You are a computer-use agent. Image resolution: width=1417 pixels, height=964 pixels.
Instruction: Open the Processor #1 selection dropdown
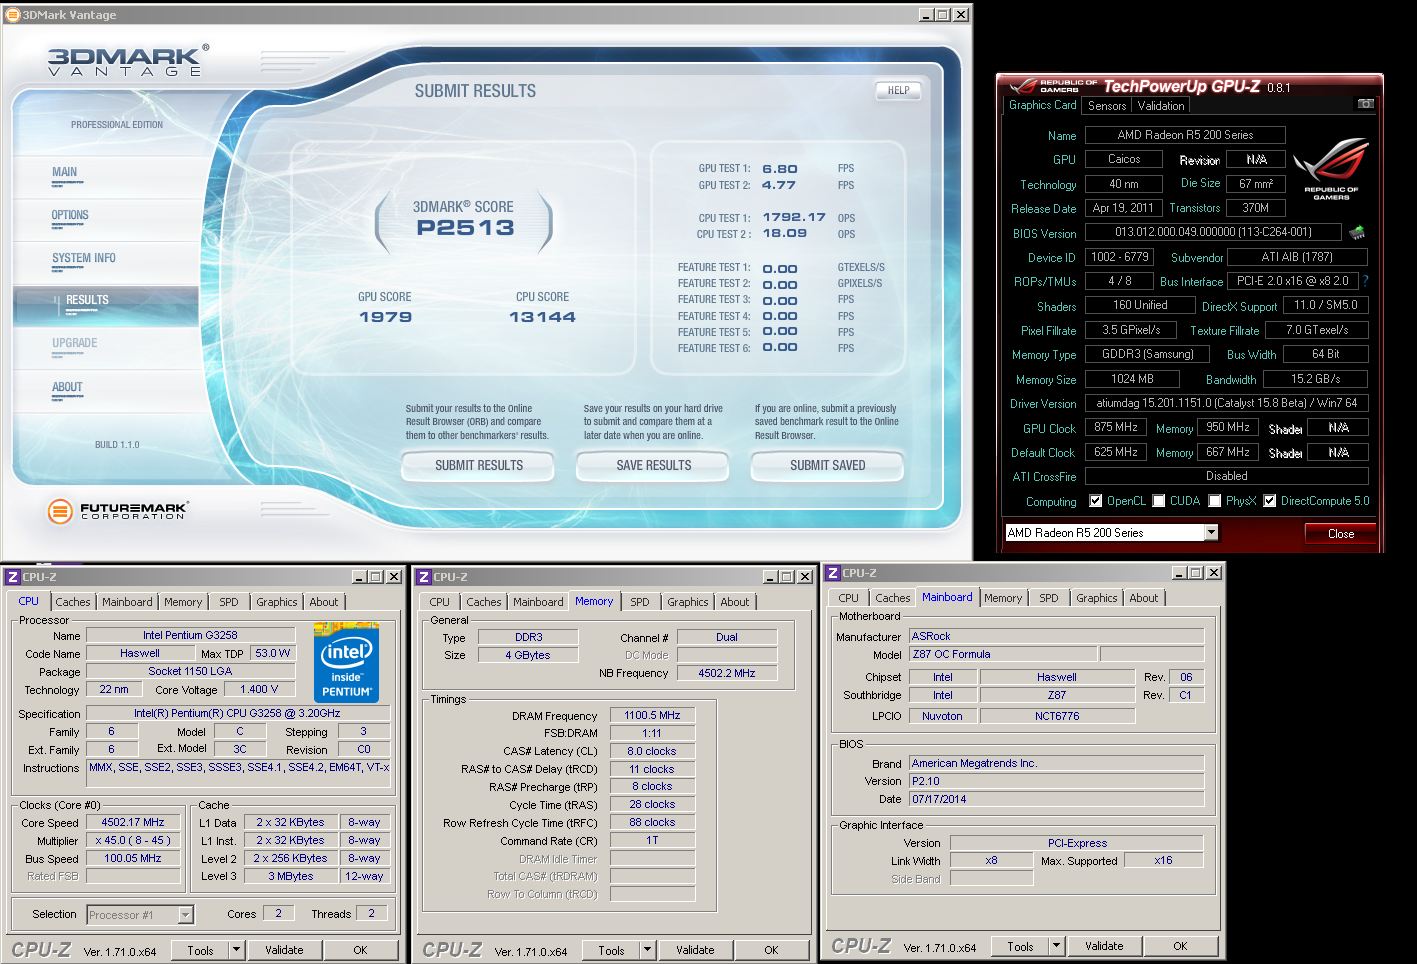[185, 915]
